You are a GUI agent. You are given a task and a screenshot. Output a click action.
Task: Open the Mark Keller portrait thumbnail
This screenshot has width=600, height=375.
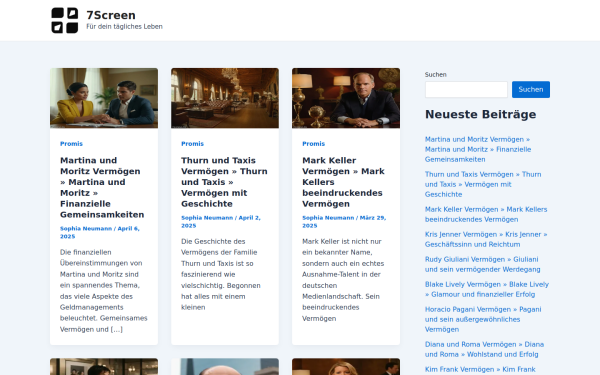pos(346,98)
